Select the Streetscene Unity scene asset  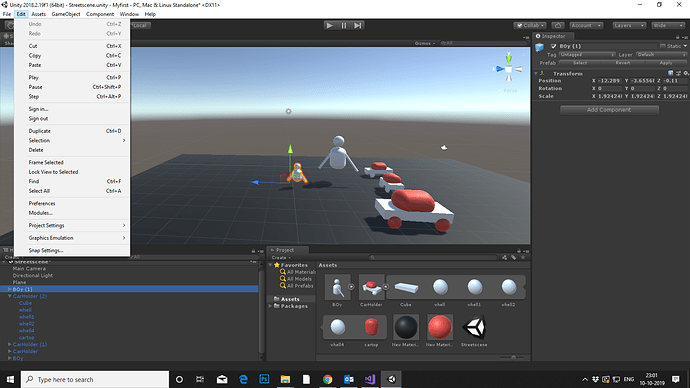tap(474, 327)
